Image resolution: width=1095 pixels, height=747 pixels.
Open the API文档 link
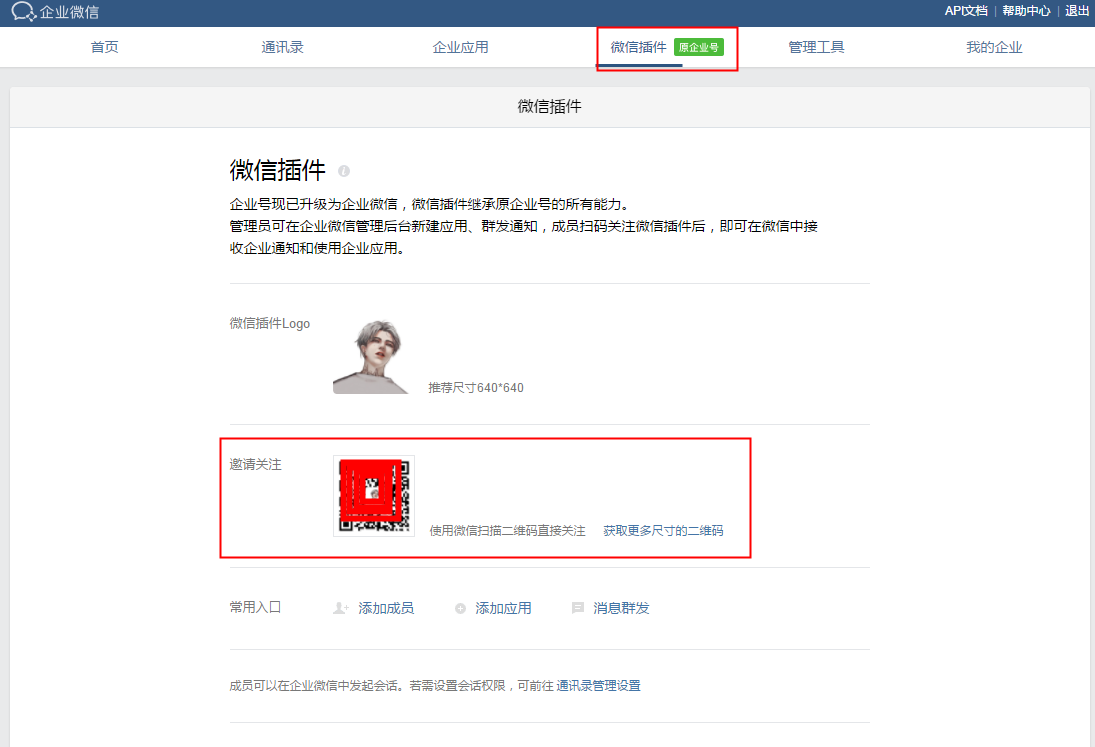[966, 11]
